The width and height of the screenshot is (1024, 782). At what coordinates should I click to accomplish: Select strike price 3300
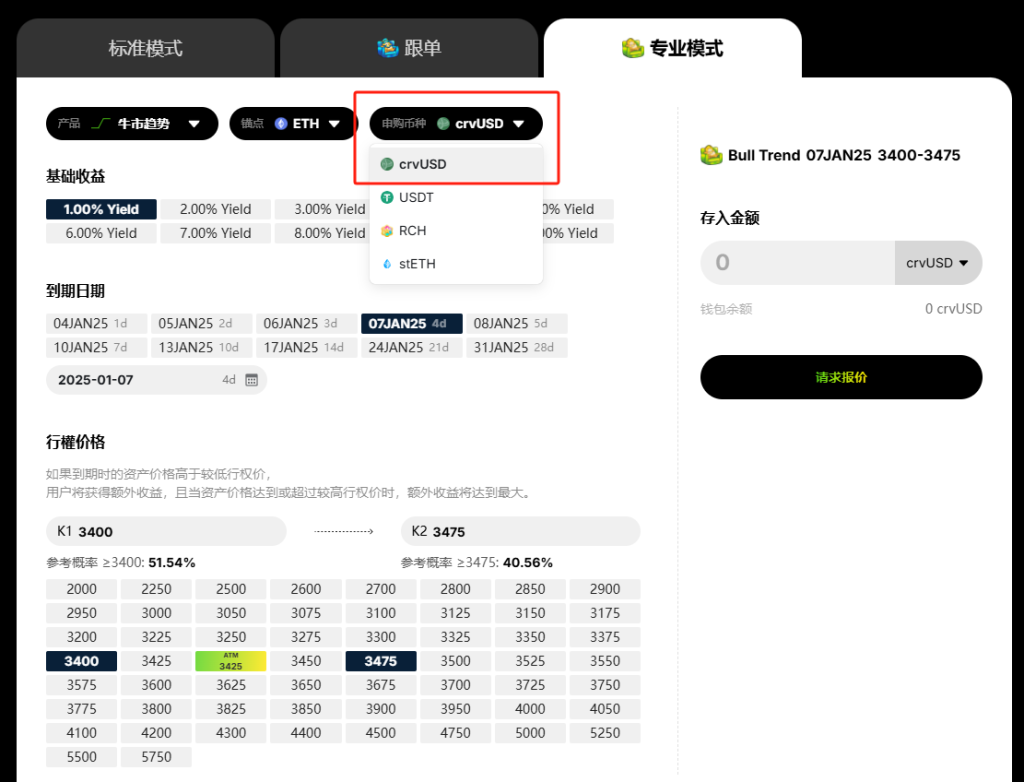click(x=381, y=637)
